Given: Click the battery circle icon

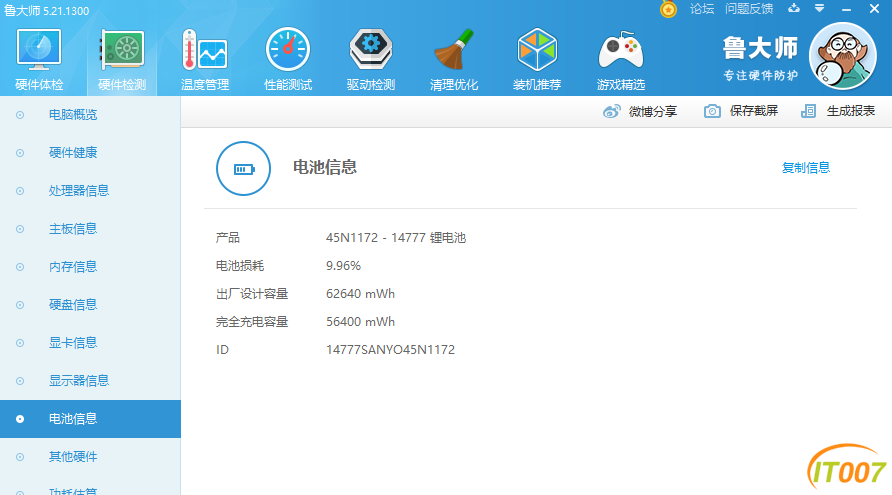Looking at the screenshot, I should click(243, 168).
